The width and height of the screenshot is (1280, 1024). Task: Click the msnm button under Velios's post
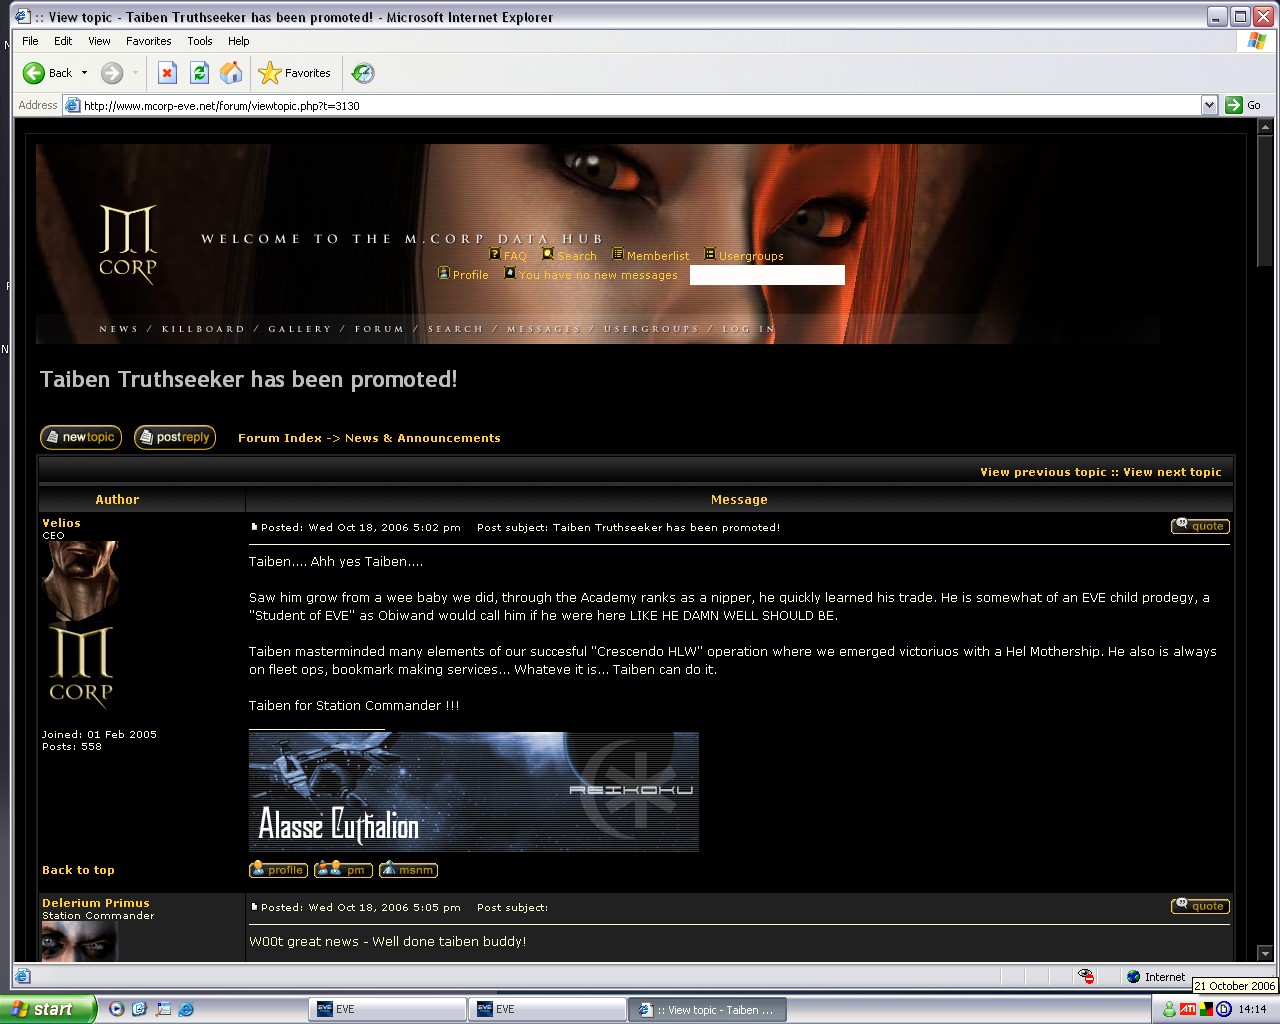408,870
